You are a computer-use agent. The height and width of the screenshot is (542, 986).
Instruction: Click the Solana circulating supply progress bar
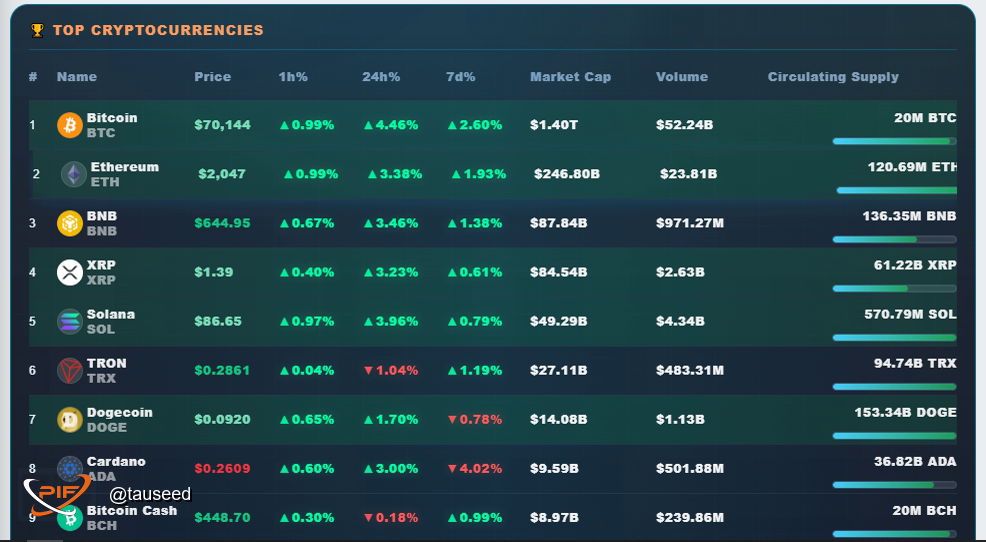(x=894, y=338)
